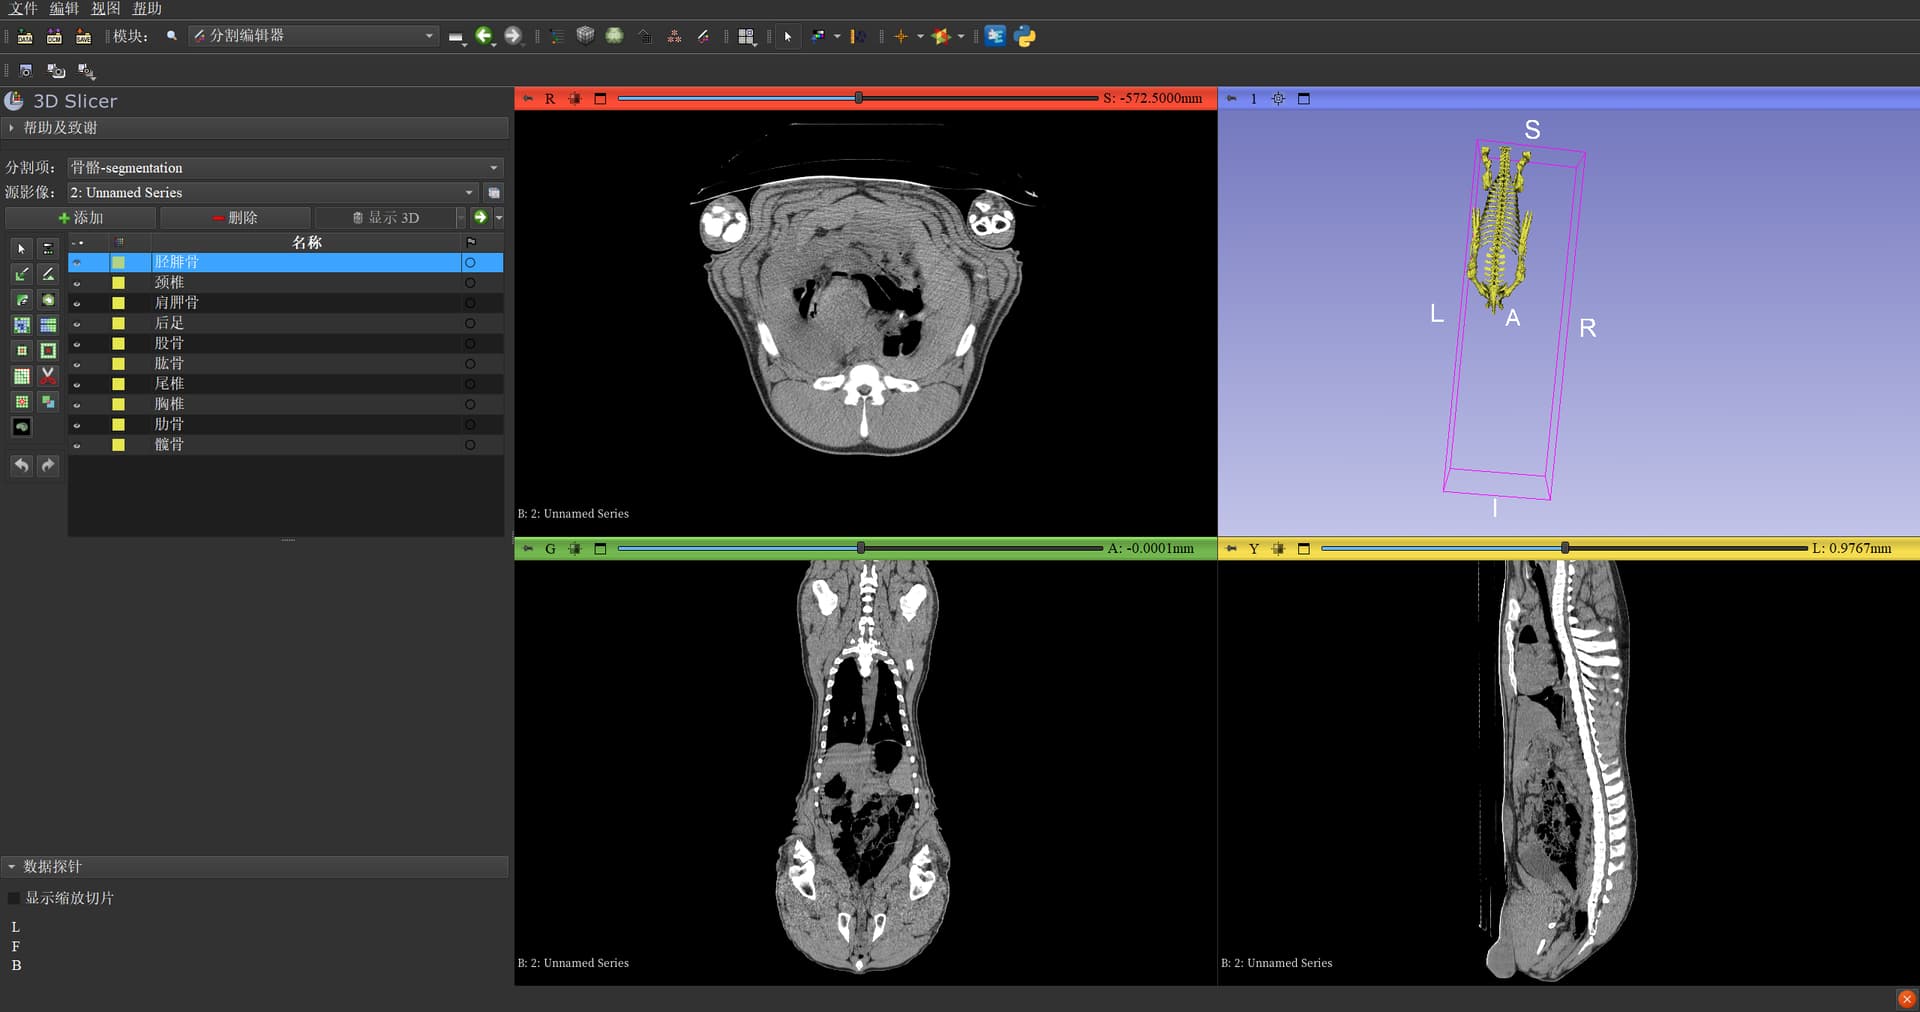Toggle visibility of 肋骨 segment

click(77, 425)
